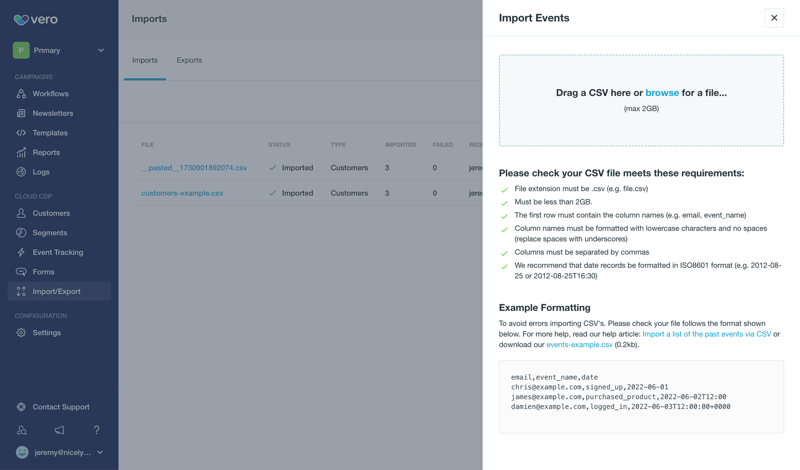Click the announcements megaphone icon
Image resolution: width=800 pixels, height=470 pixels.
[x=59, y=430]
